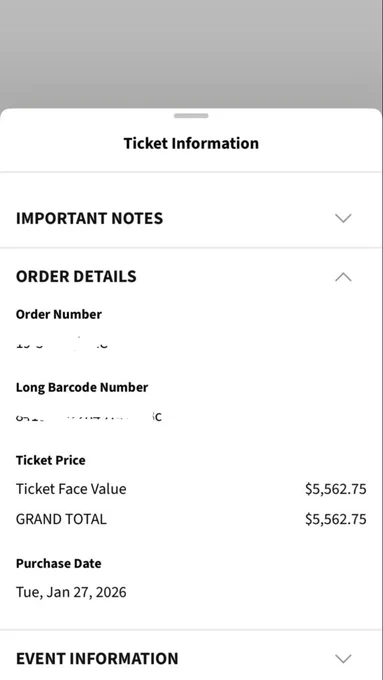
Task: Tap the bottom sheet drag handle
Action: 191,116
